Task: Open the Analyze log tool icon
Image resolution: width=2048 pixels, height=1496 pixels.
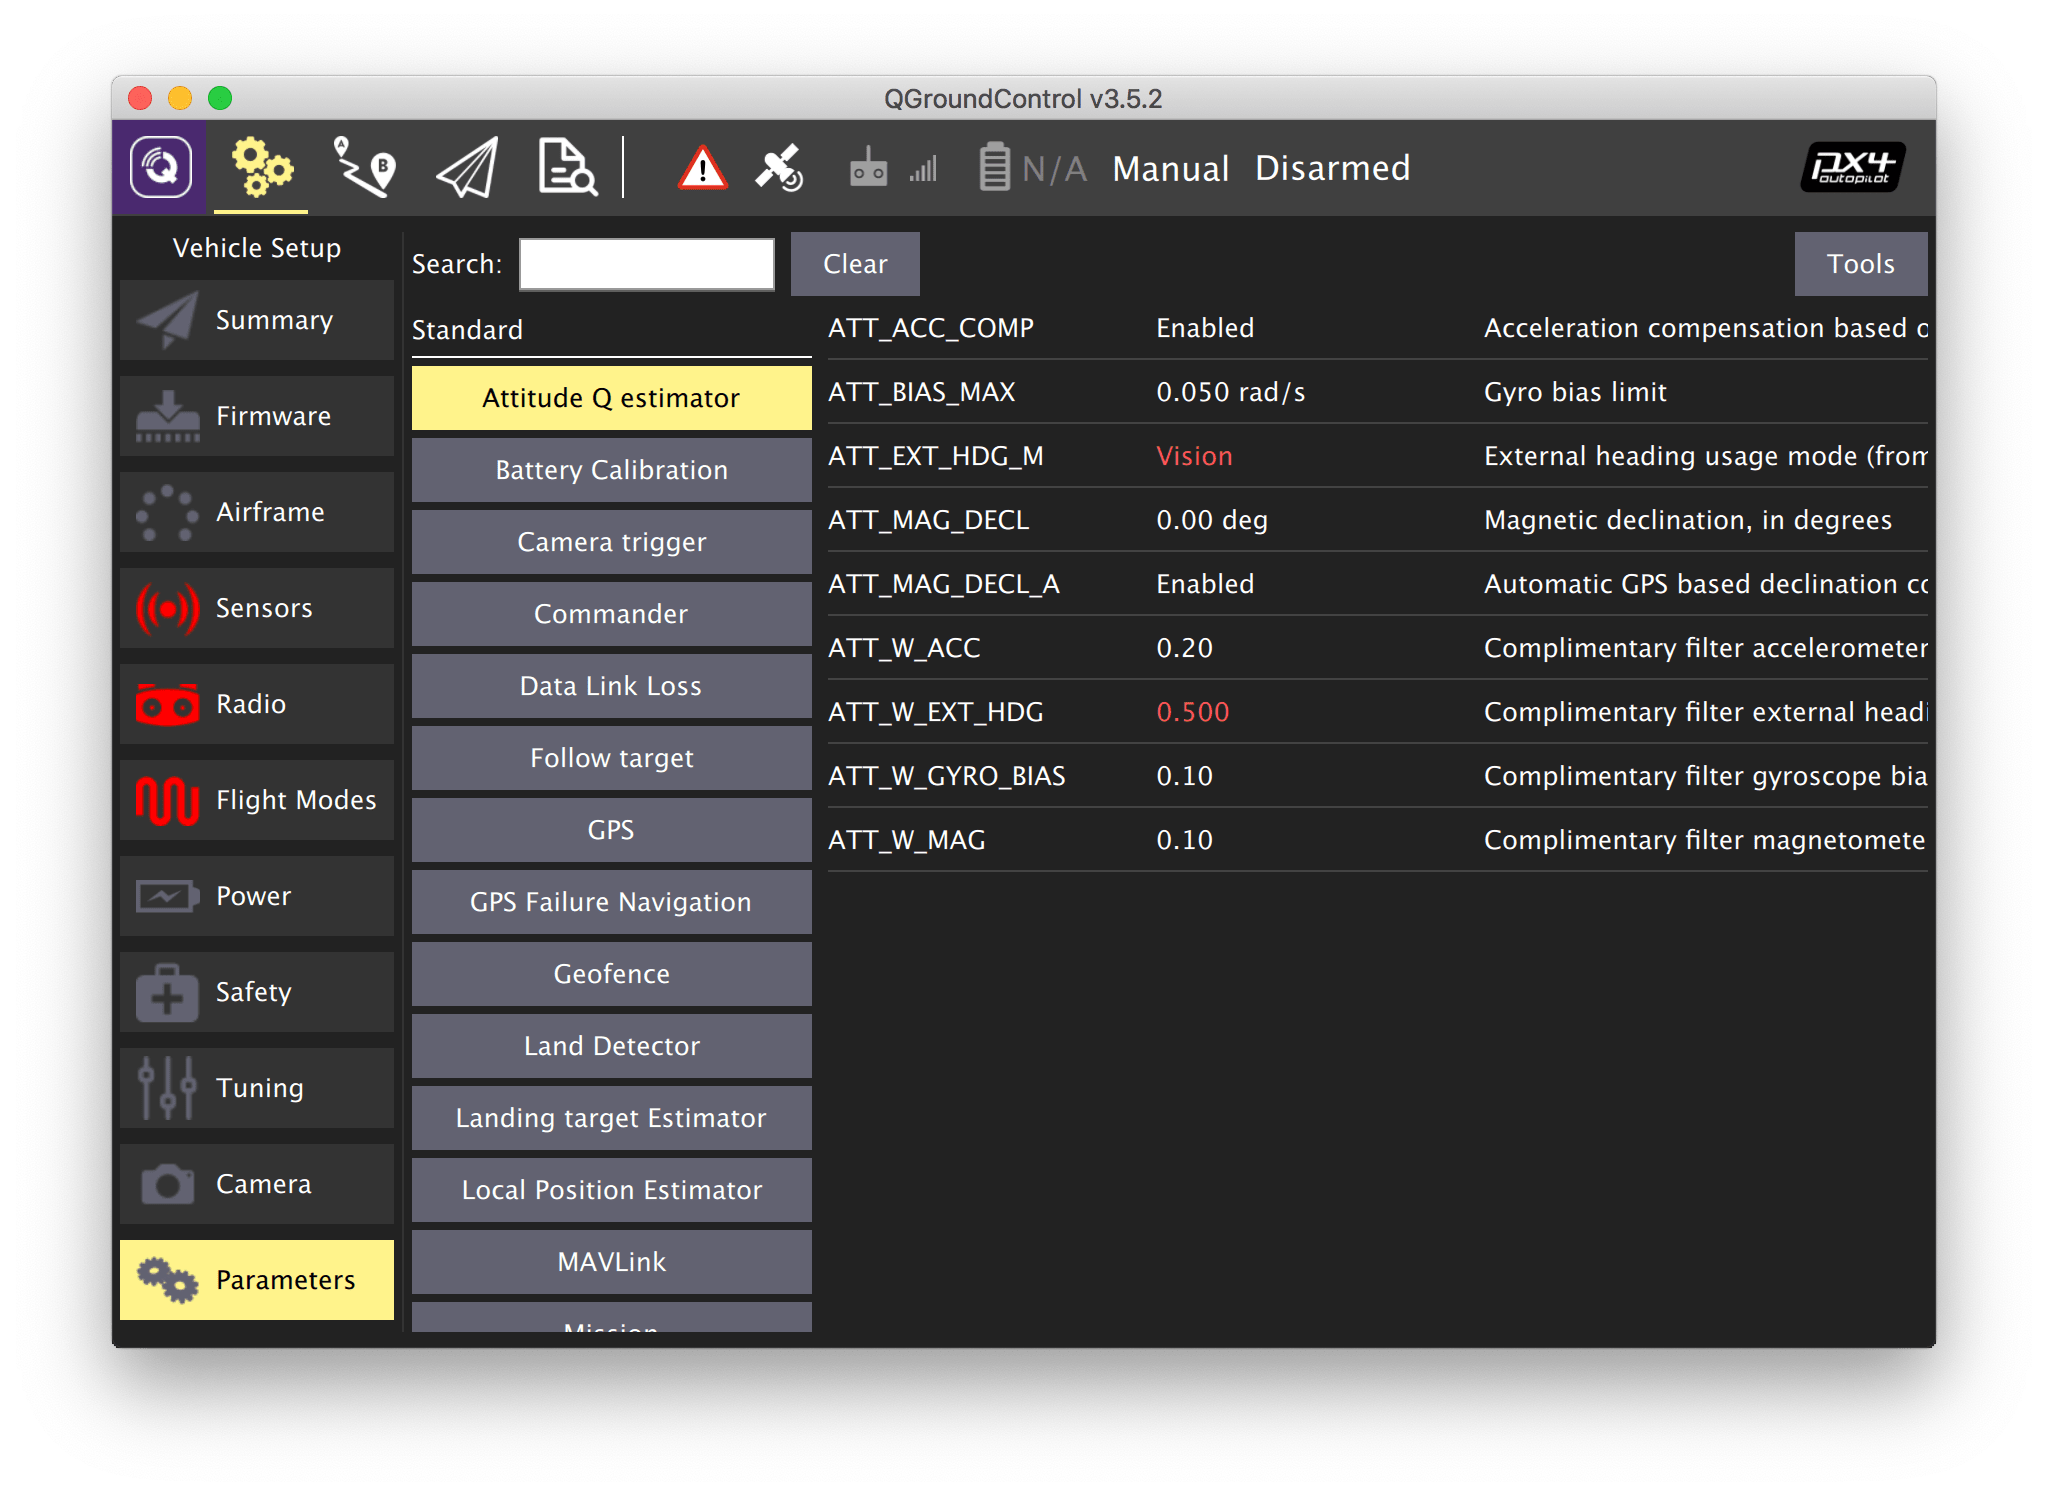Action: [567, 168]
